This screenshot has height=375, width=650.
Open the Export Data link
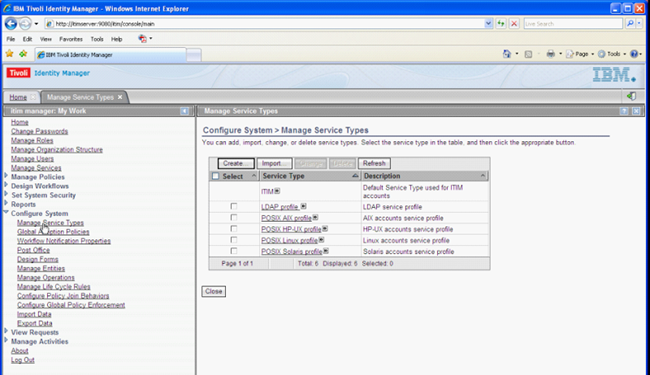point(35,323)
